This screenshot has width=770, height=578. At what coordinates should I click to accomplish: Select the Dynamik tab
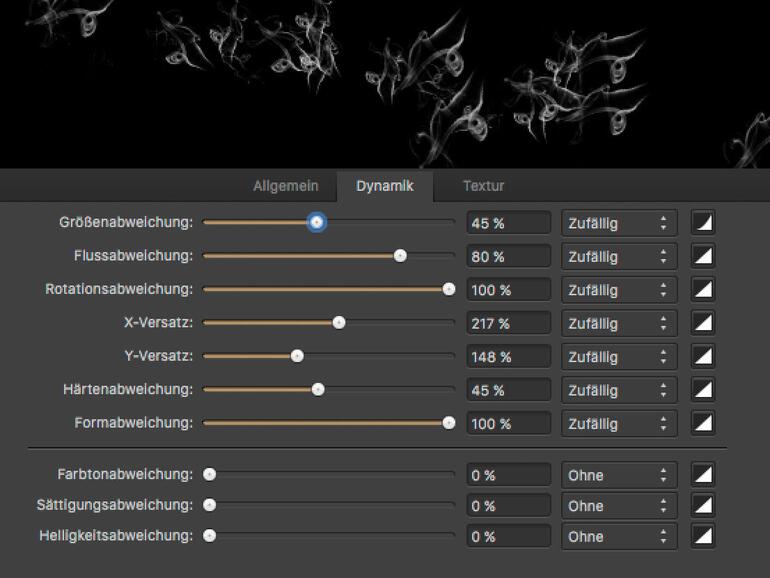coord(384,186)
